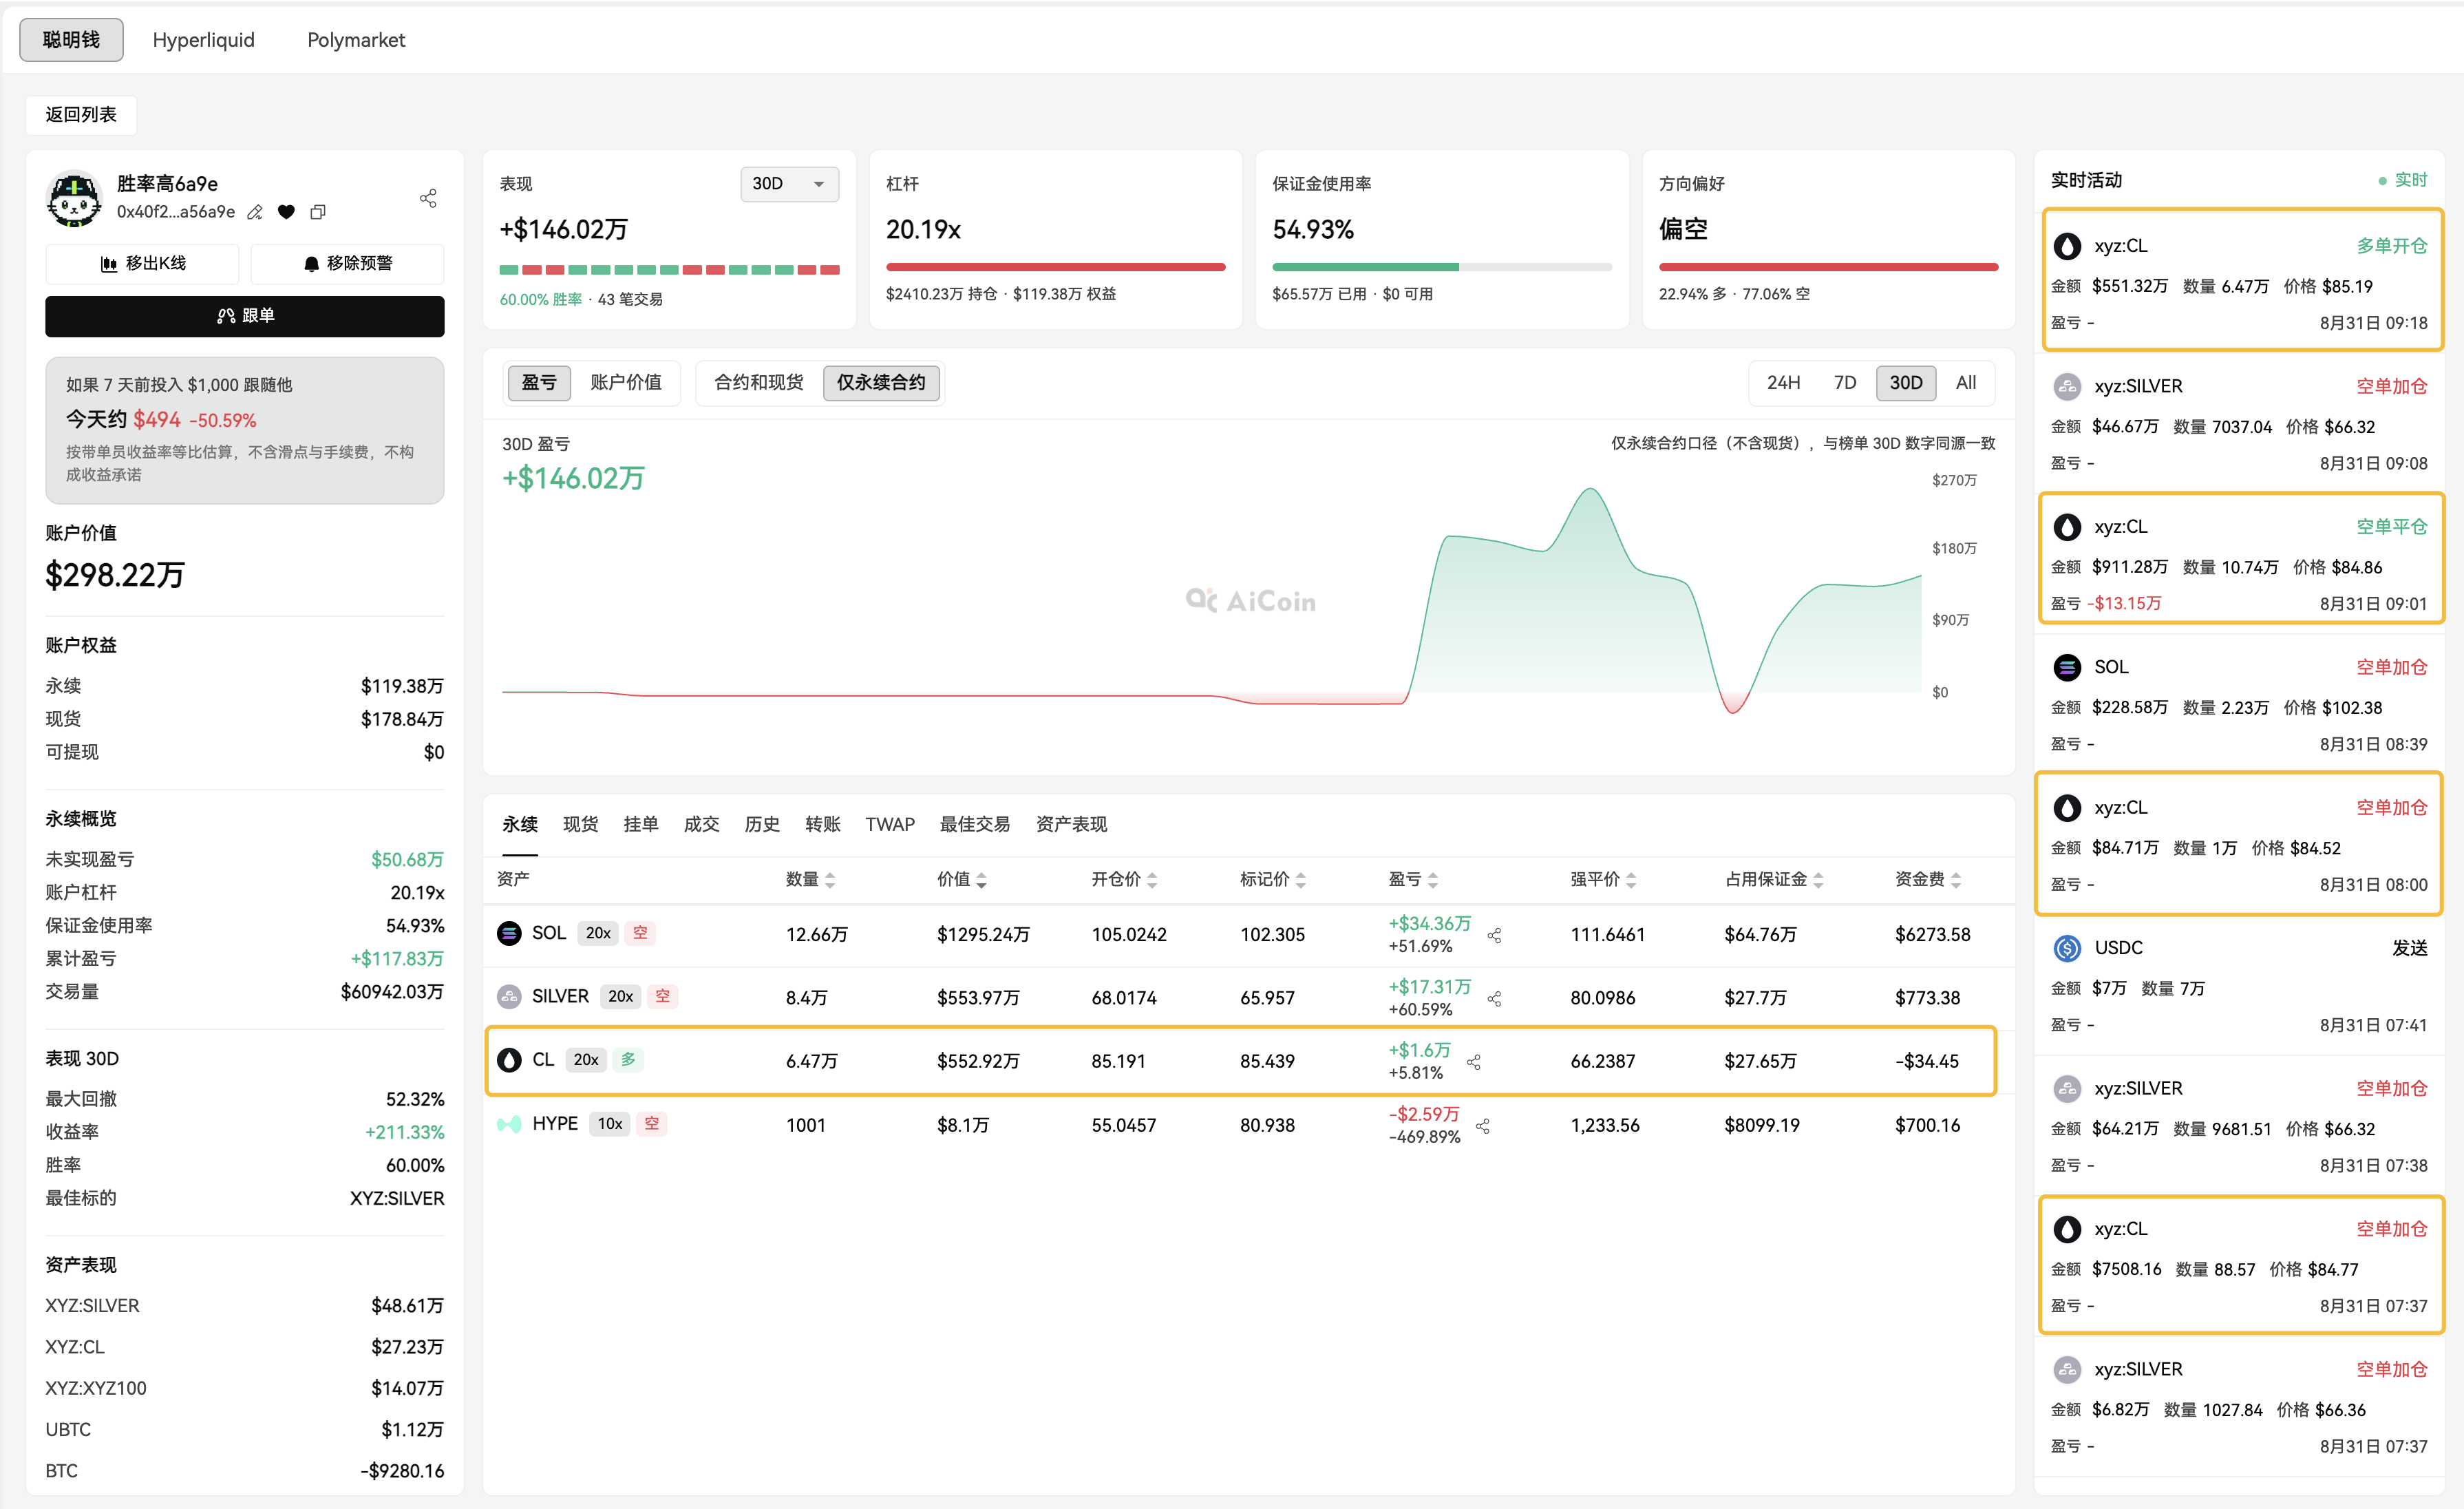This screenshot has height=1509, width=2464.
Task: Share the HYPE position PnL
Action: point(1483,1126)
